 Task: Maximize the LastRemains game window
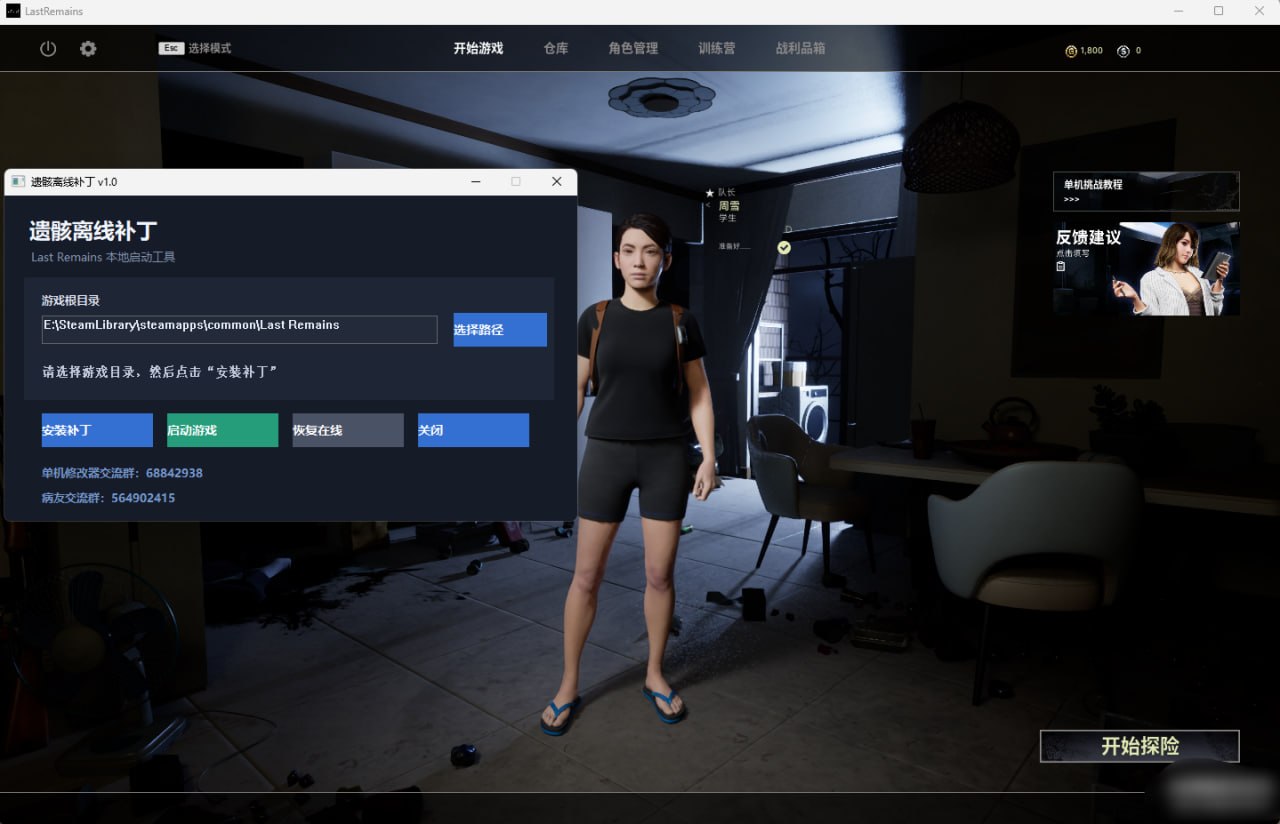[1218, 11]
